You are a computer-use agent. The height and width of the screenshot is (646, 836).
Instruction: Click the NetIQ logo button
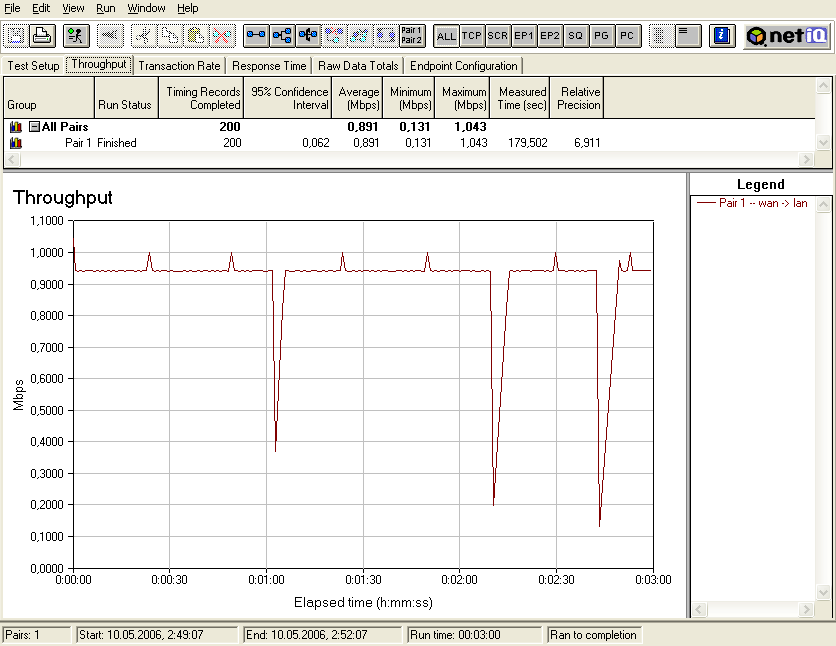pyautogui.click(x=787, y=36)
